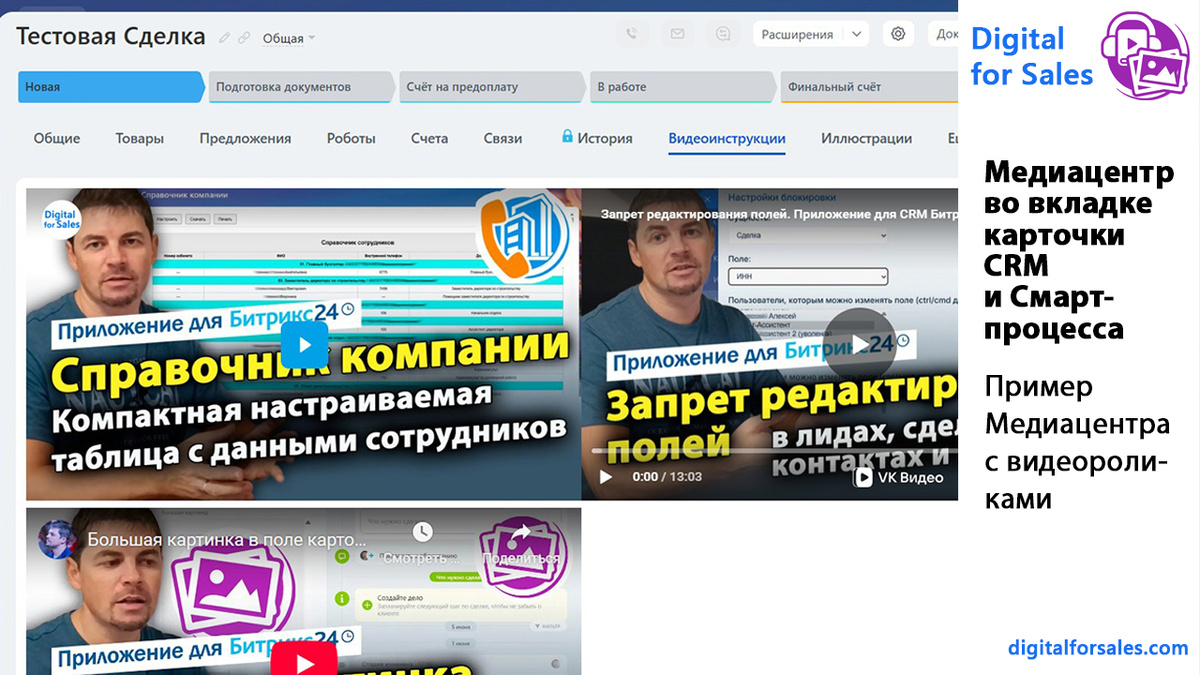
Task: Activate the Финальный счёт stage
Action: tap(860, 87)
